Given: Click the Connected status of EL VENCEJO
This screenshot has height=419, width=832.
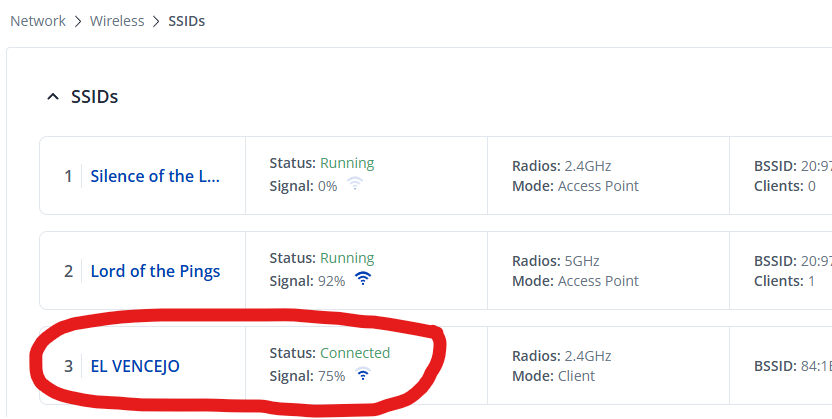Looking at the screenshot, I should (355, 353).
